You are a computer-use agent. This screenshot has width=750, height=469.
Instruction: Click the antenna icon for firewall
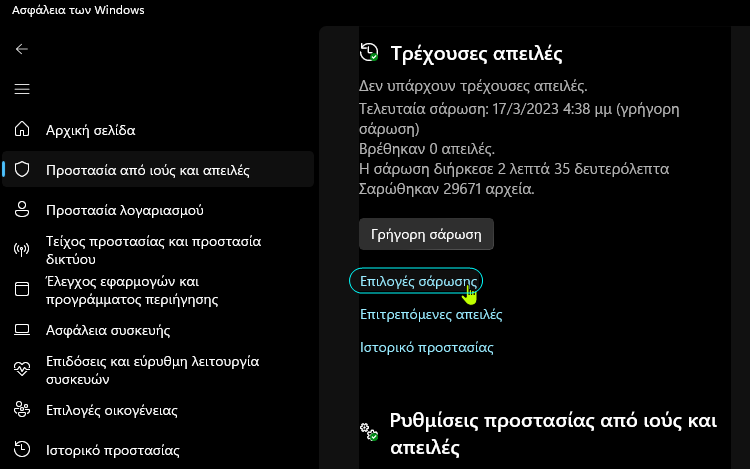[x=22, y=250]
